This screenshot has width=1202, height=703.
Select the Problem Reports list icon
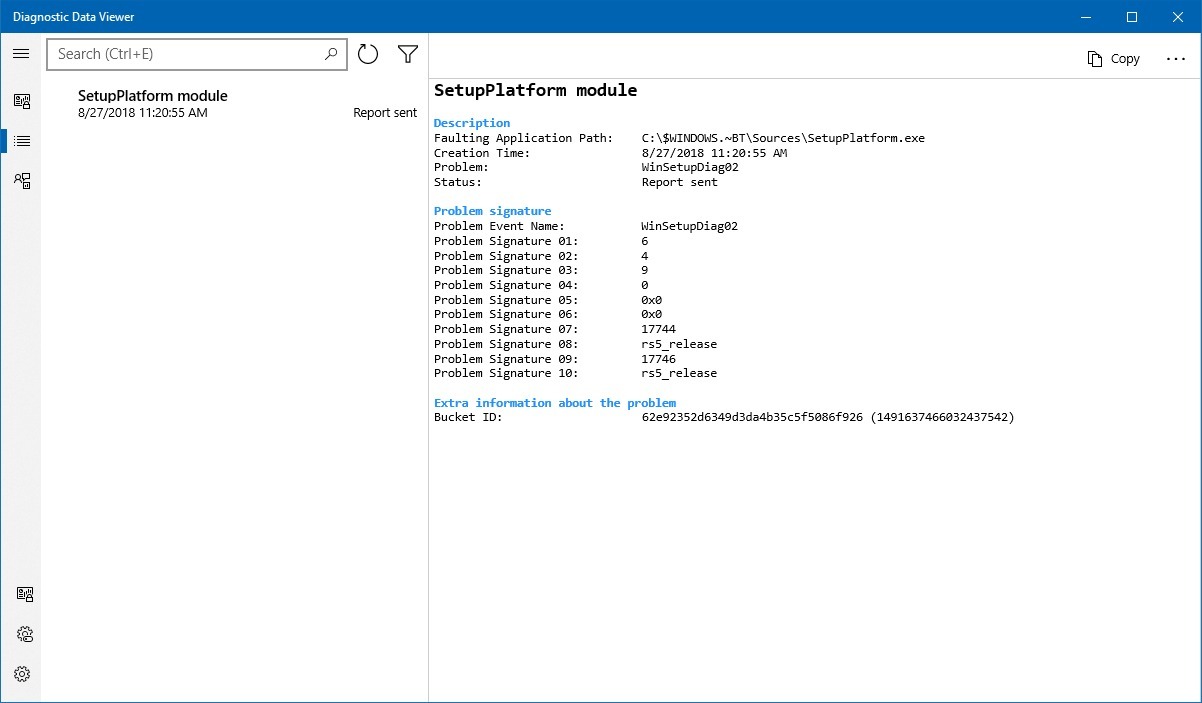[x=21, y=141]
